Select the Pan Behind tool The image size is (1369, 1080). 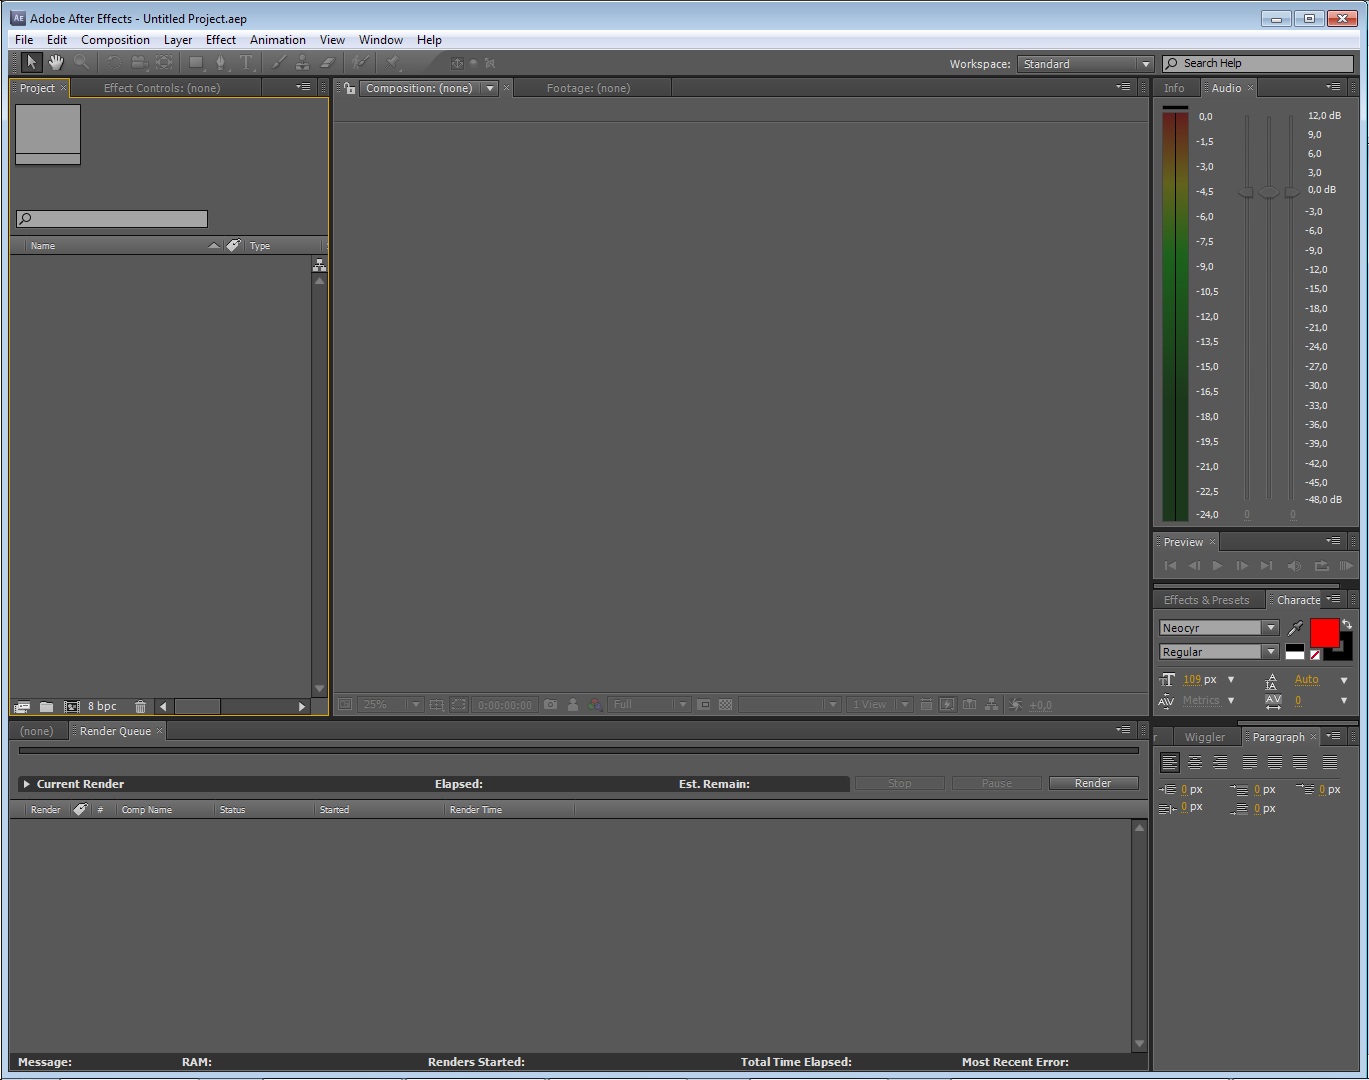(164, 63)
